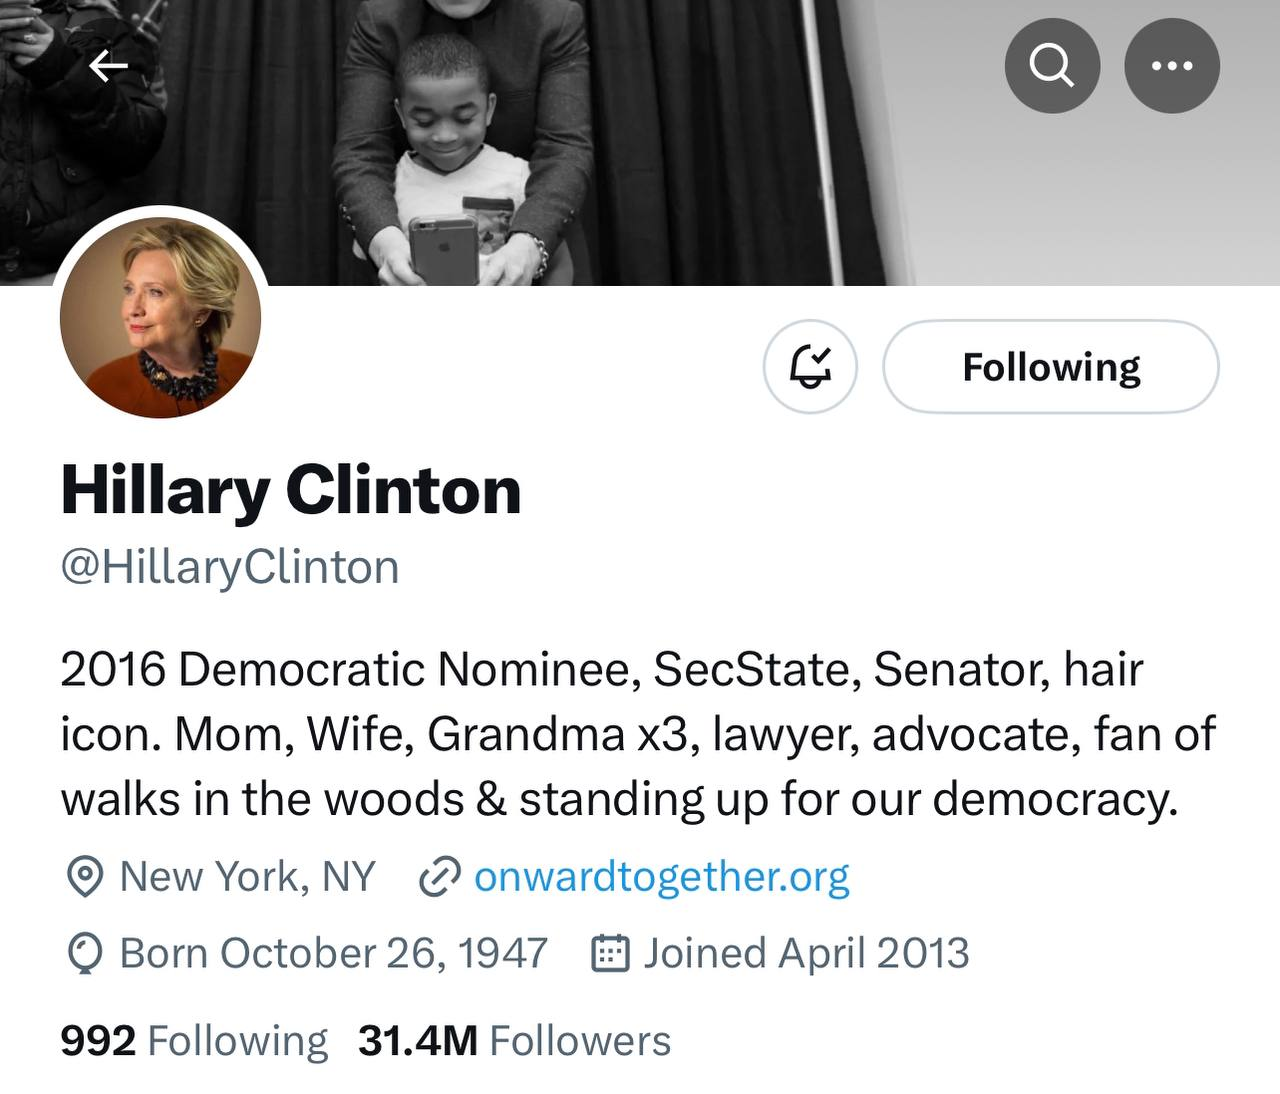This screenshot has width=1280, height=1094.
Task: Click the Following button to unfollow
Action: [1050, 367]
